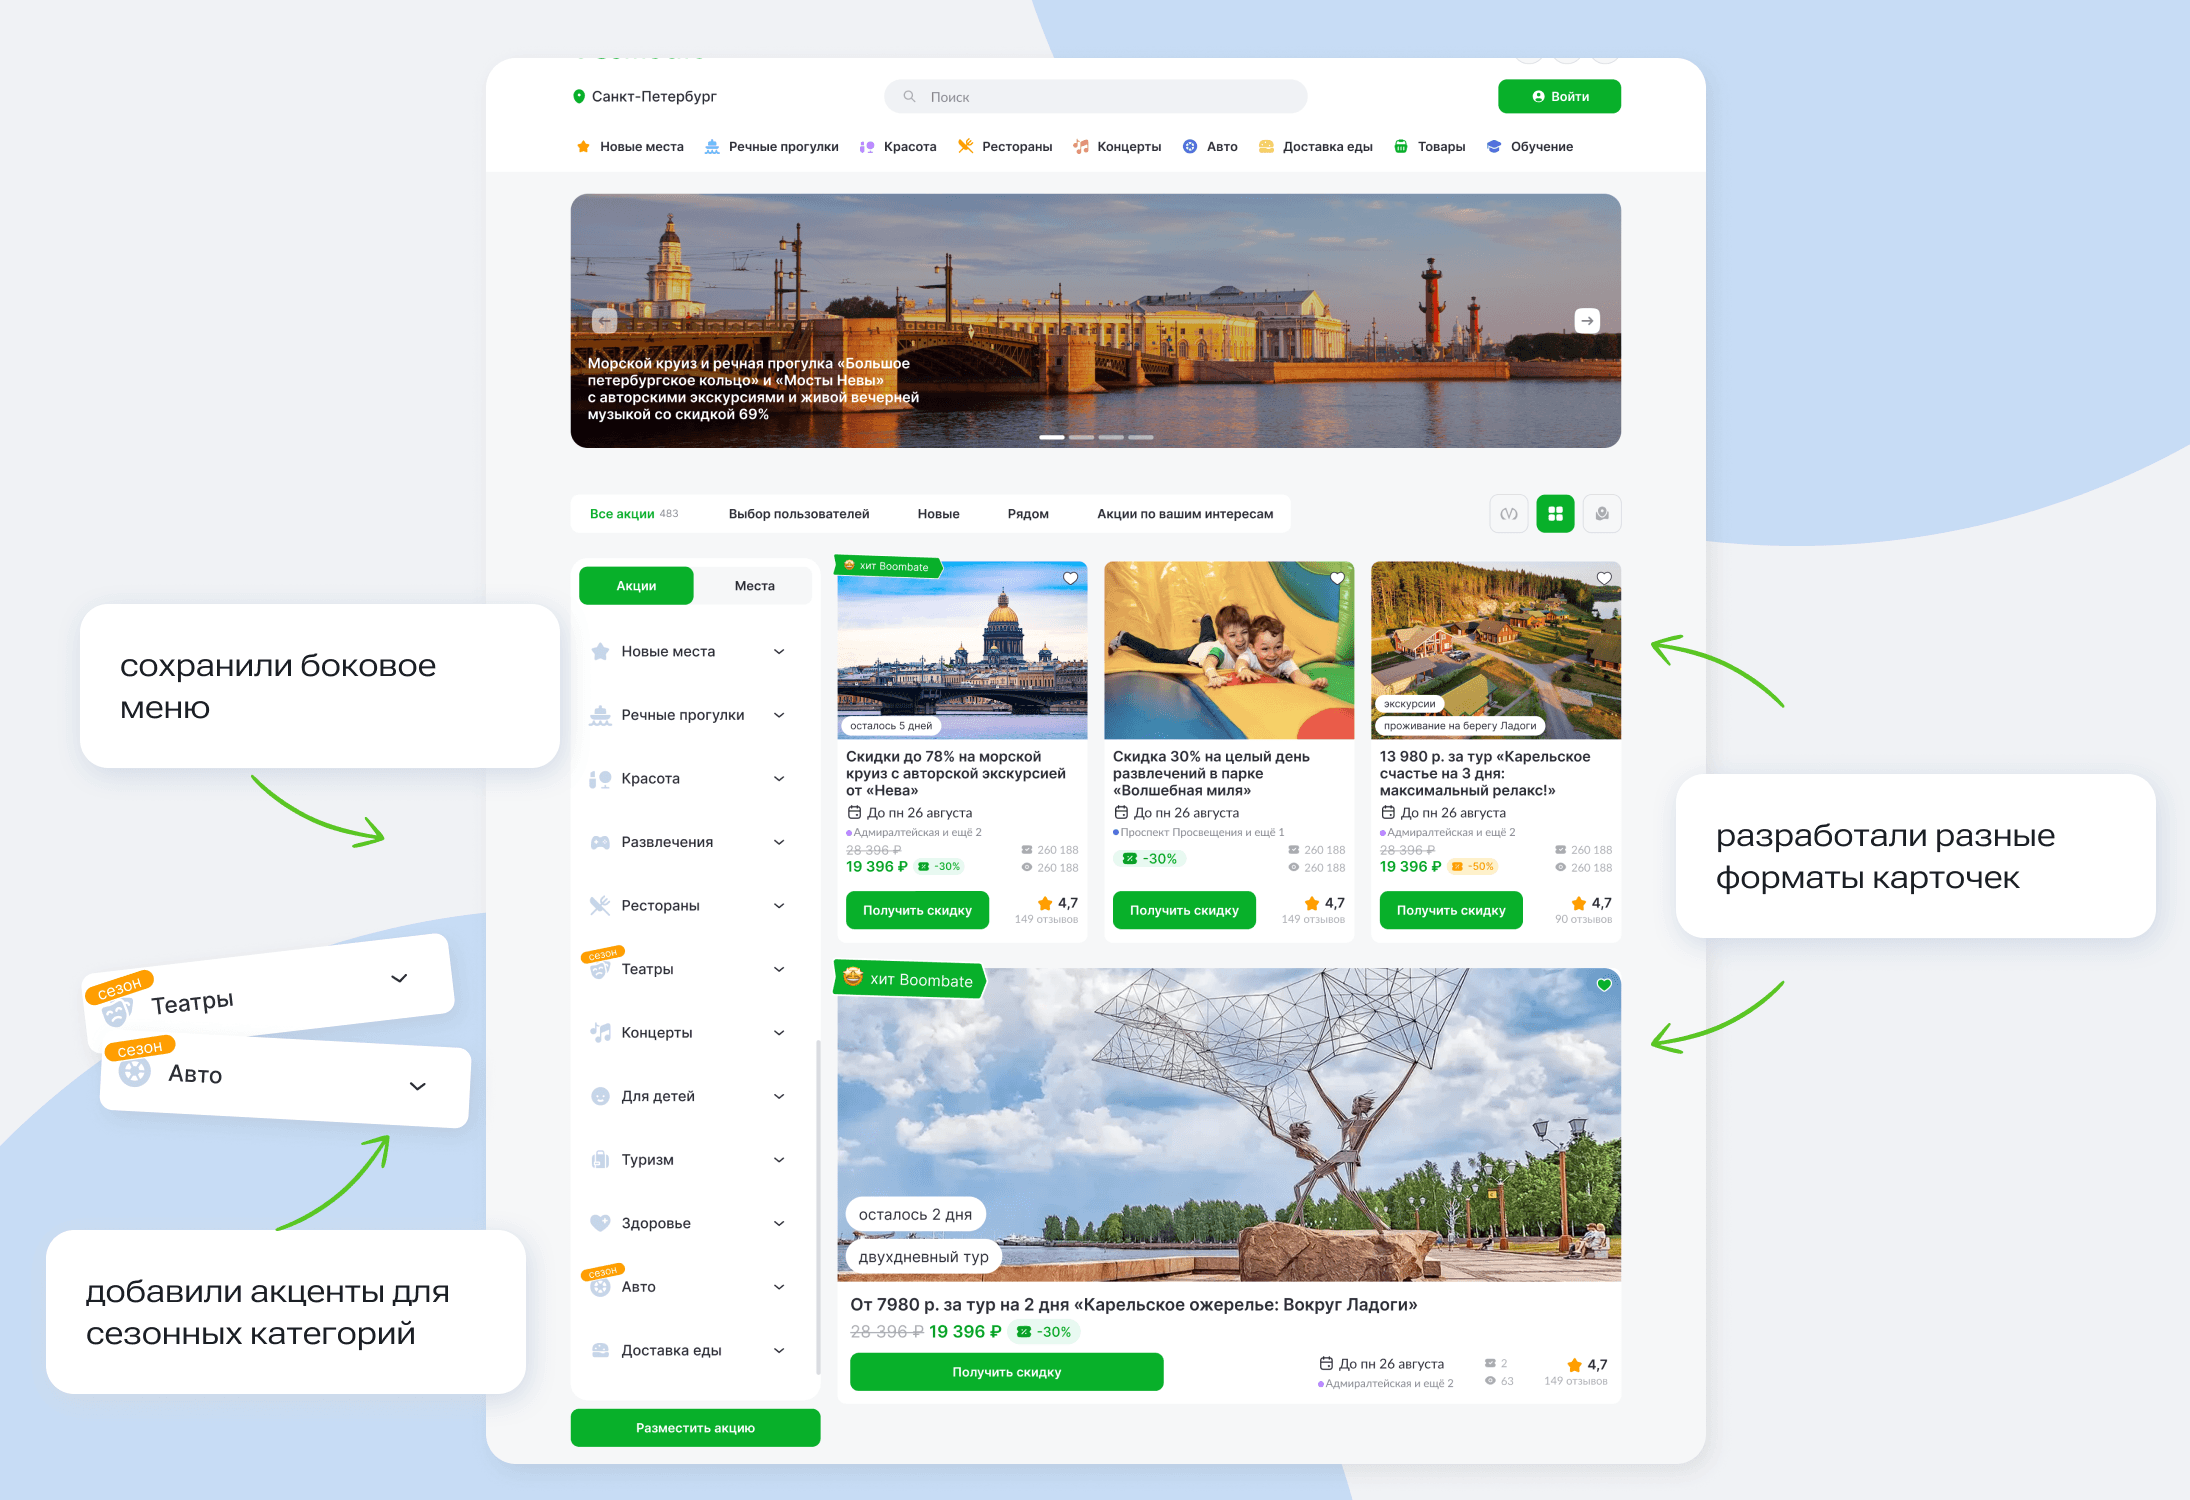Click the Авто wheel icon in top navigation
Screen dimensions: 2190x1500
(1190, 146)
